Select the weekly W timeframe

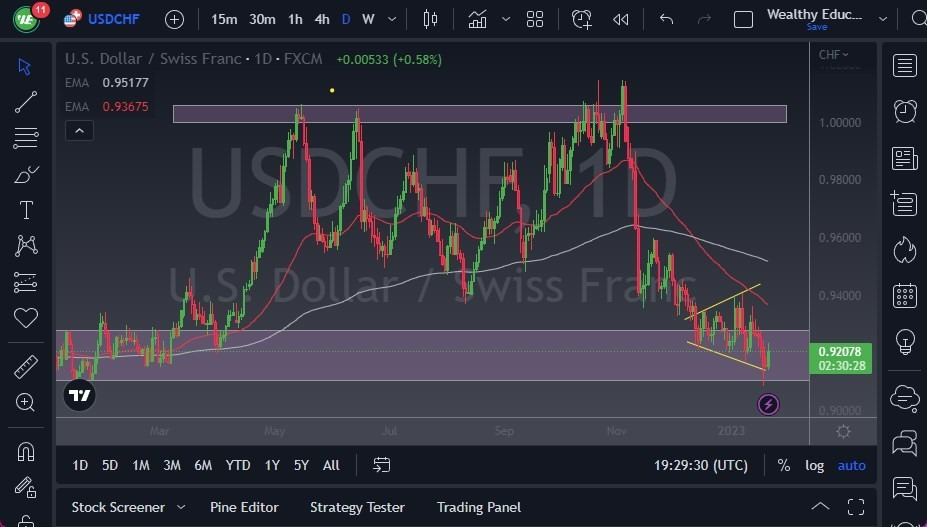(x=368, y=20)
